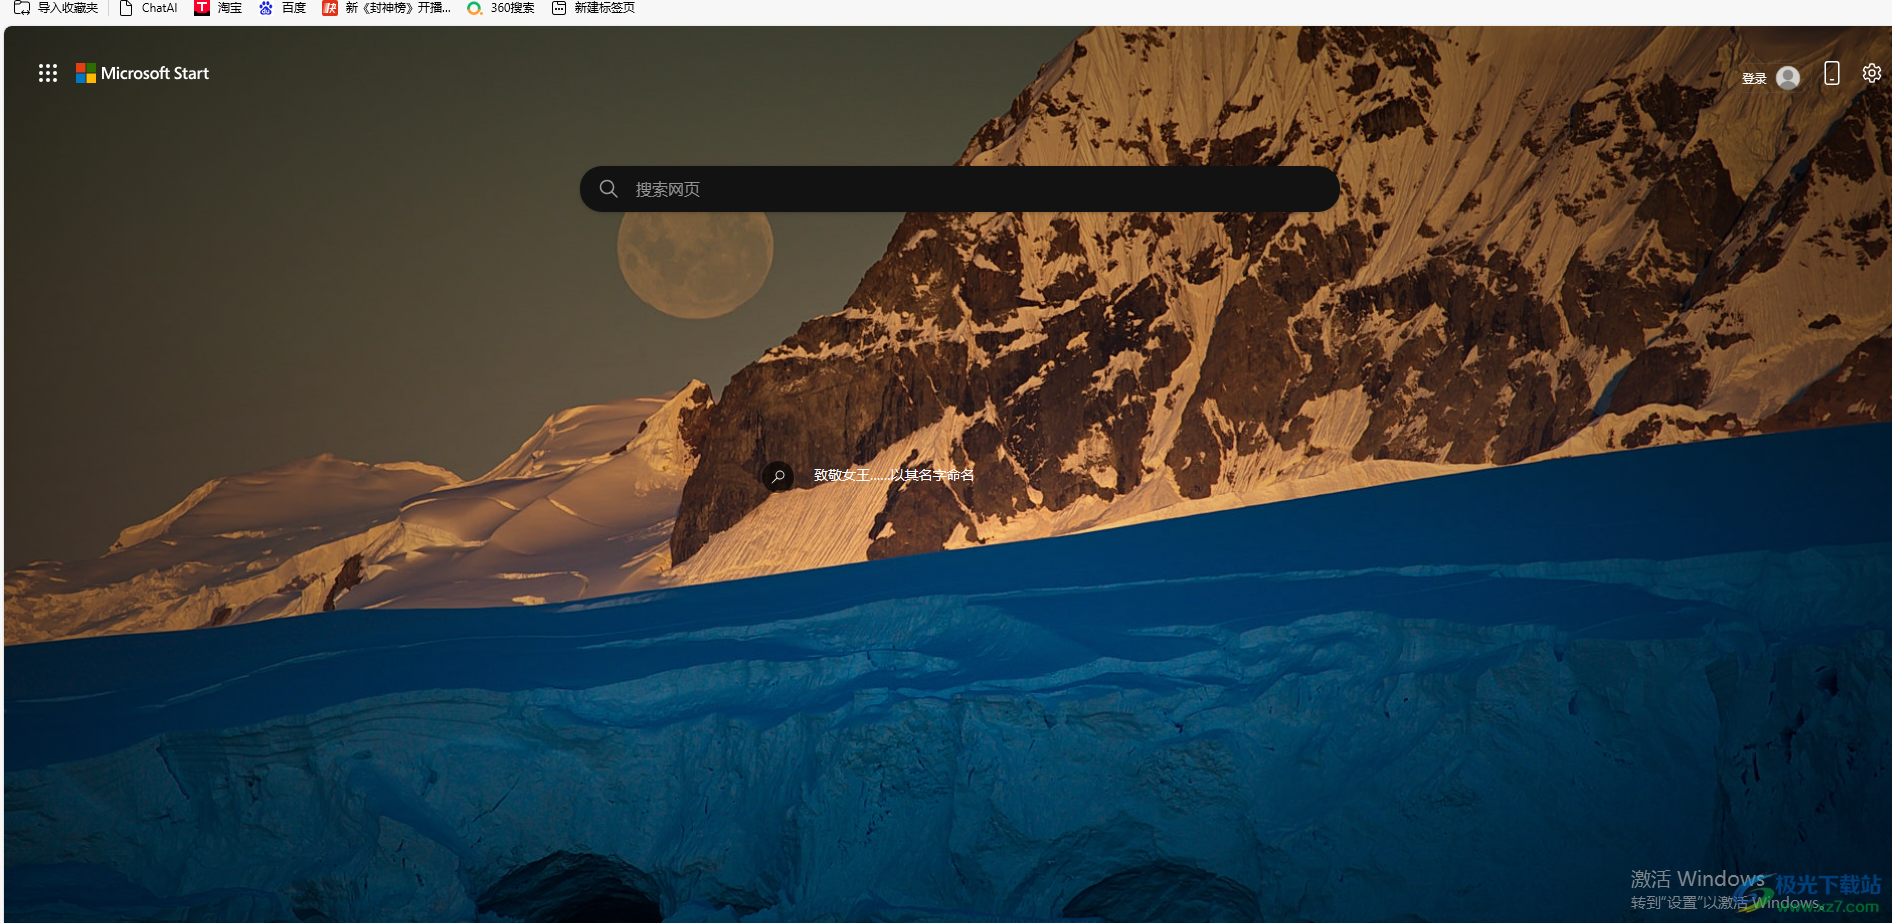
Task: Open page settings gear icon
Action: pyautogui.click(x=1872, y=73)
